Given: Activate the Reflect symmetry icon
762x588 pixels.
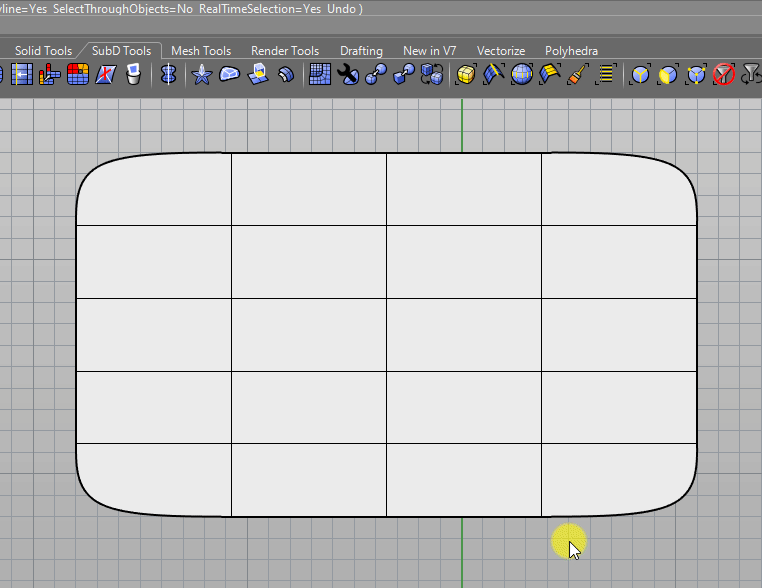Looking at the screenshot, I should pyautogui.click(x=168, y=74).
